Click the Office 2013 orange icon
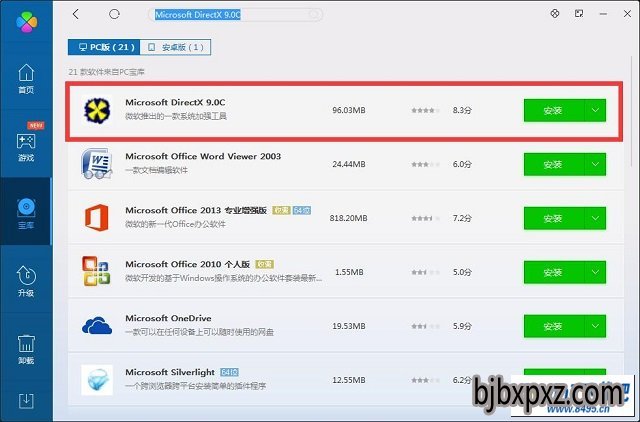640x422 pixels. point(97,218)
